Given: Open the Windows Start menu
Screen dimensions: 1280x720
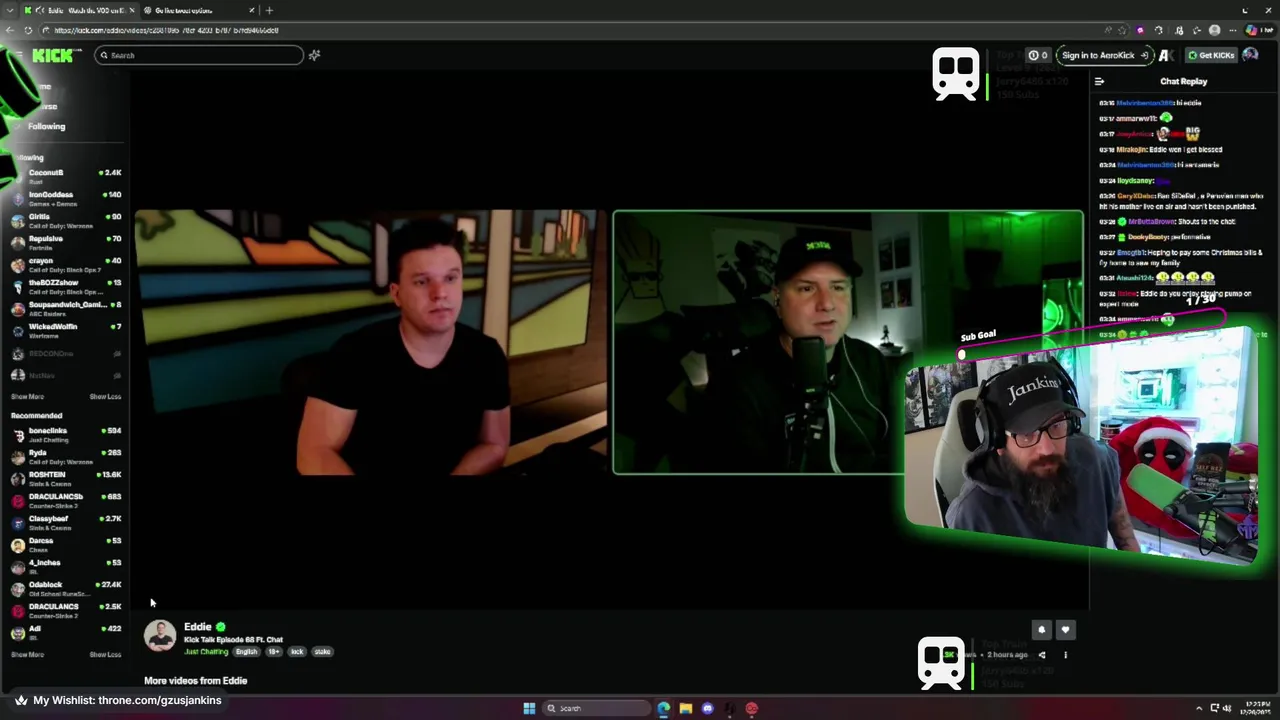Looking at the screenshot, I should (529, 708).
